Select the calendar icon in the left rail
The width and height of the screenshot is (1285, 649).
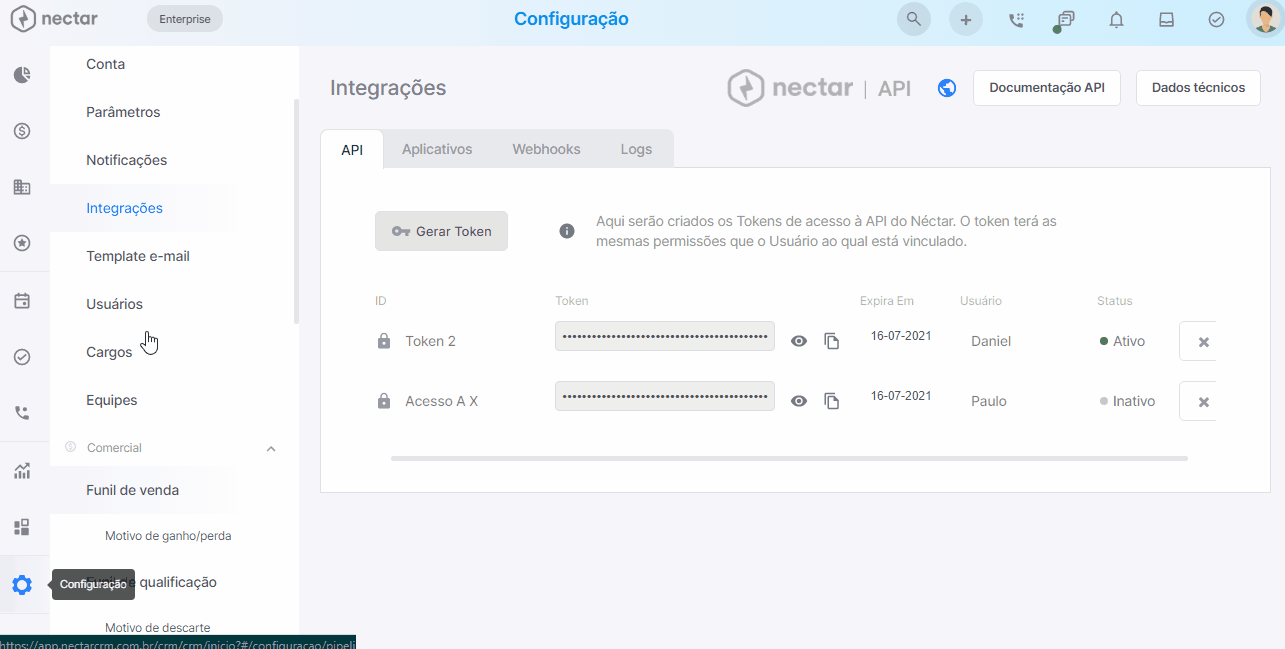click(22, 300)
